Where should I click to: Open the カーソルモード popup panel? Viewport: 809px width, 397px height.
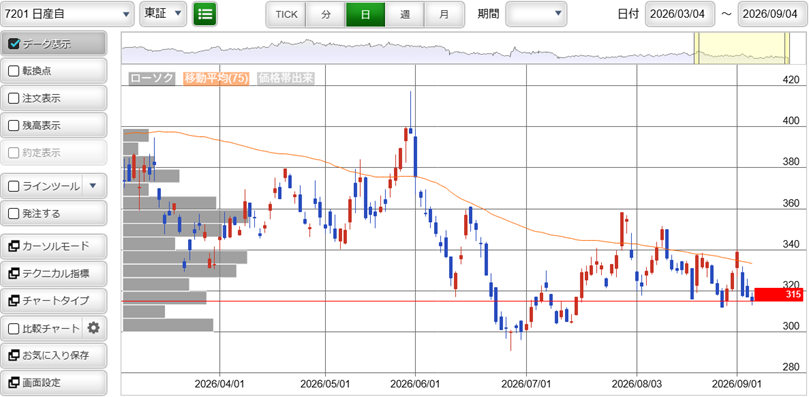54,246
